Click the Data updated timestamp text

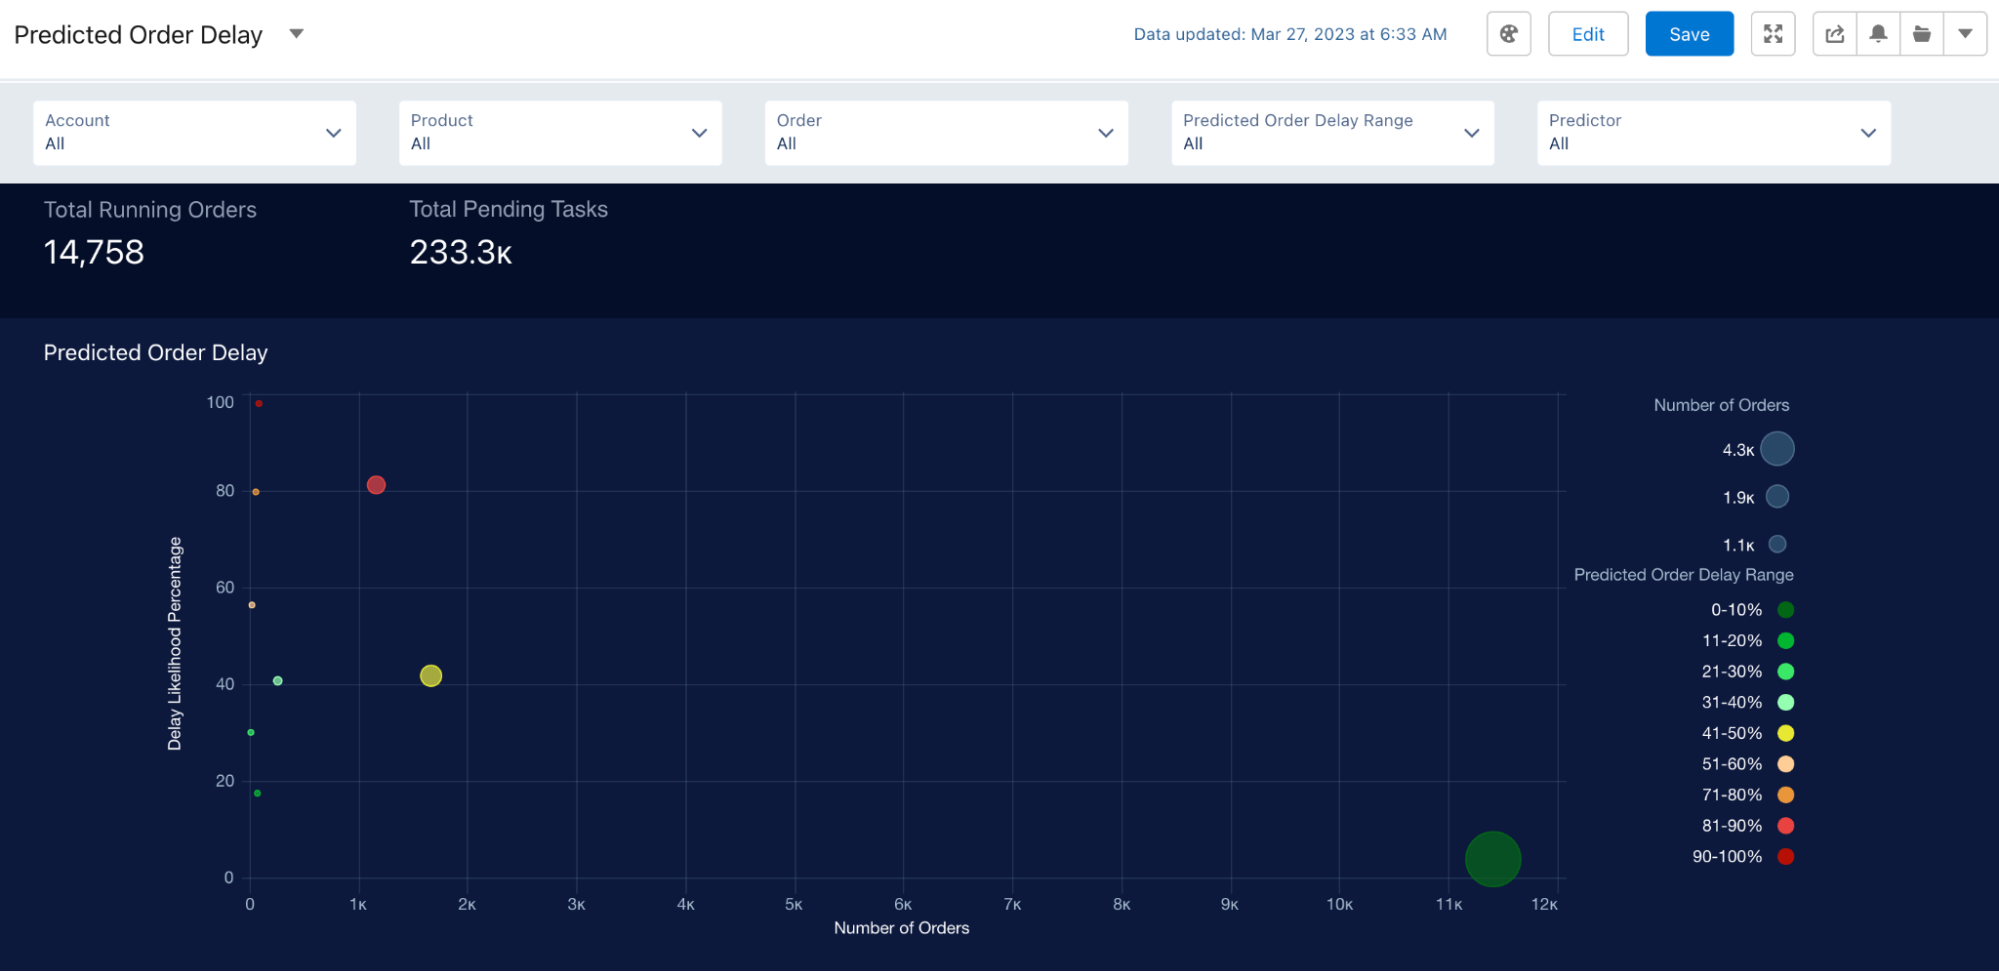tap(1291, 33)
